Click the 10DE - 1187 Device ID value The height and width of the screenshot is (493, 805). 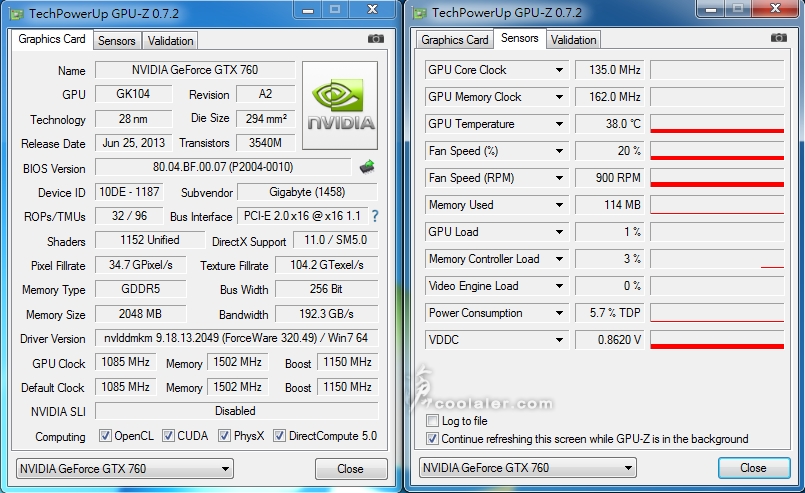click(x=129, y=192)
